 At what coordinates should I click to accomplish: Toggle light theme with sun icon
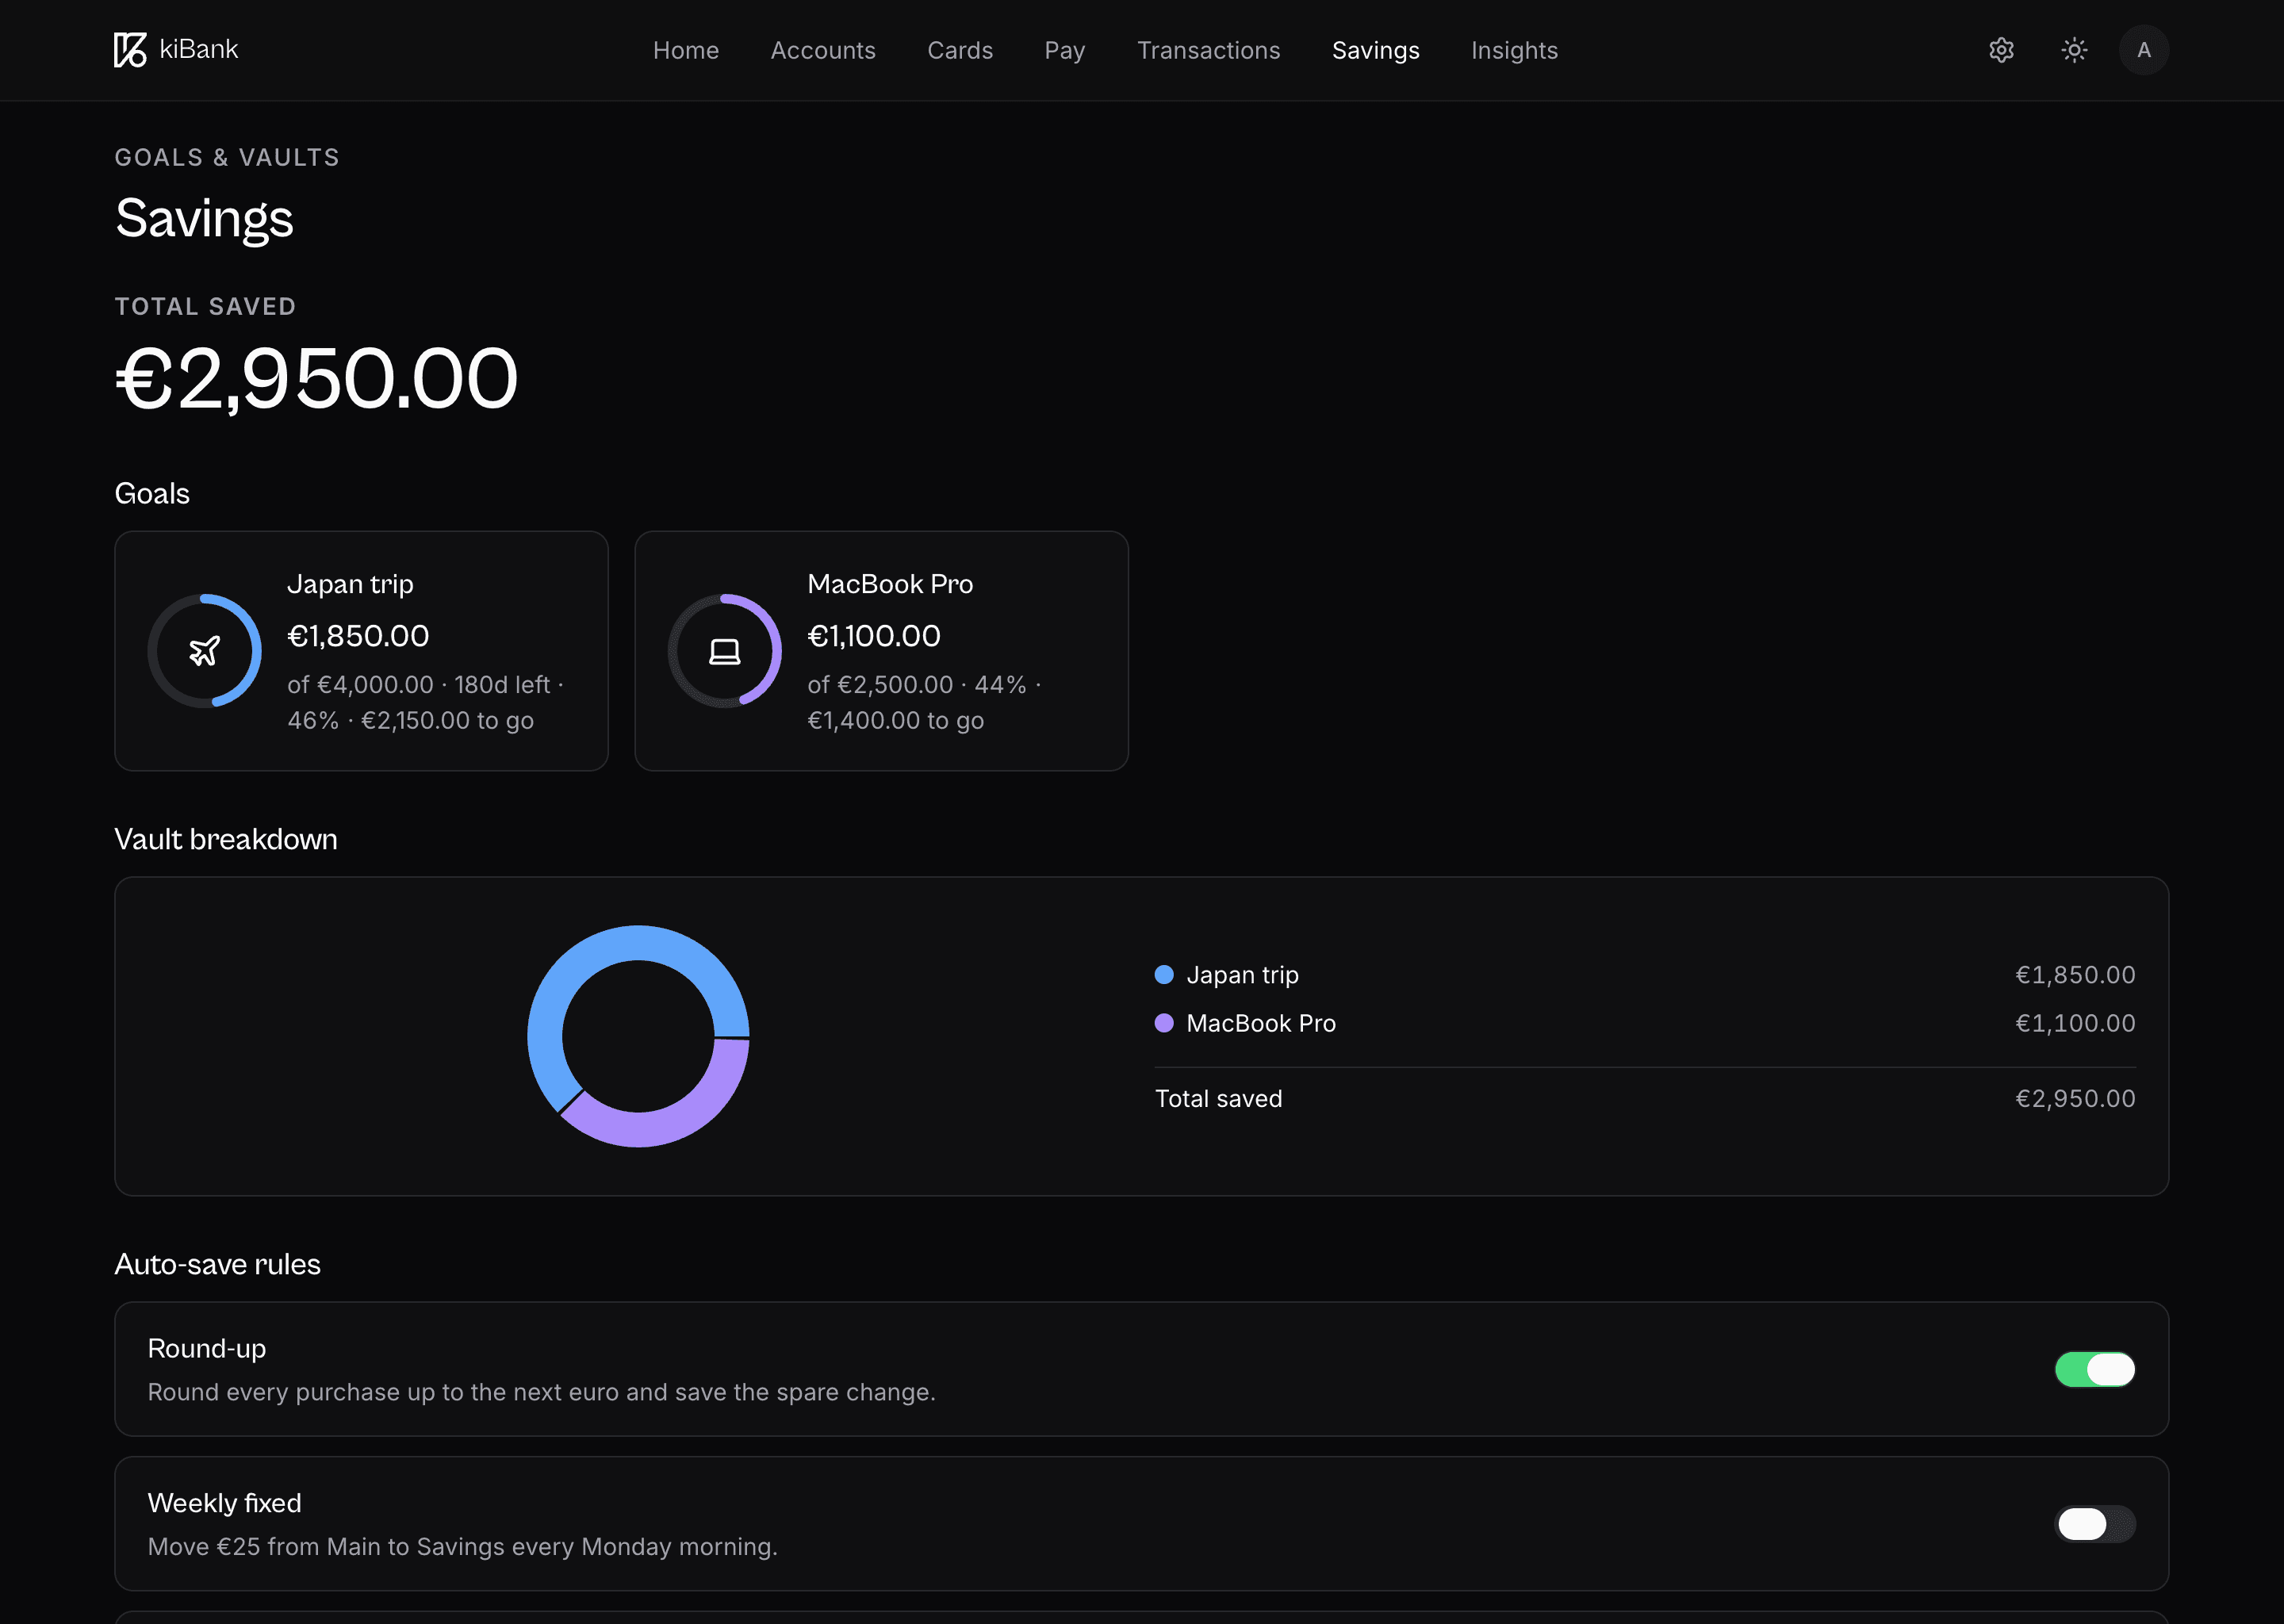coord(2074,50)
